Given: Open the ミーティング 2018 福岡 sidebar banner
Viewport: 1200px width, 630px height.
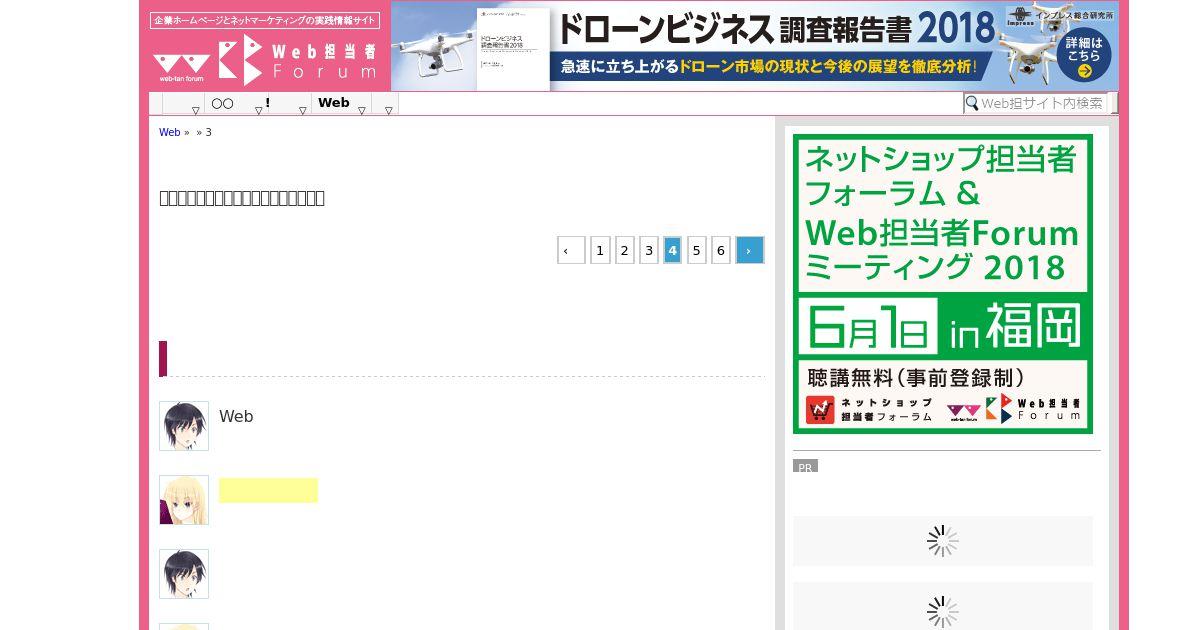Looking at the screenshot, I should pyautogui.click(x=942, y=284).
